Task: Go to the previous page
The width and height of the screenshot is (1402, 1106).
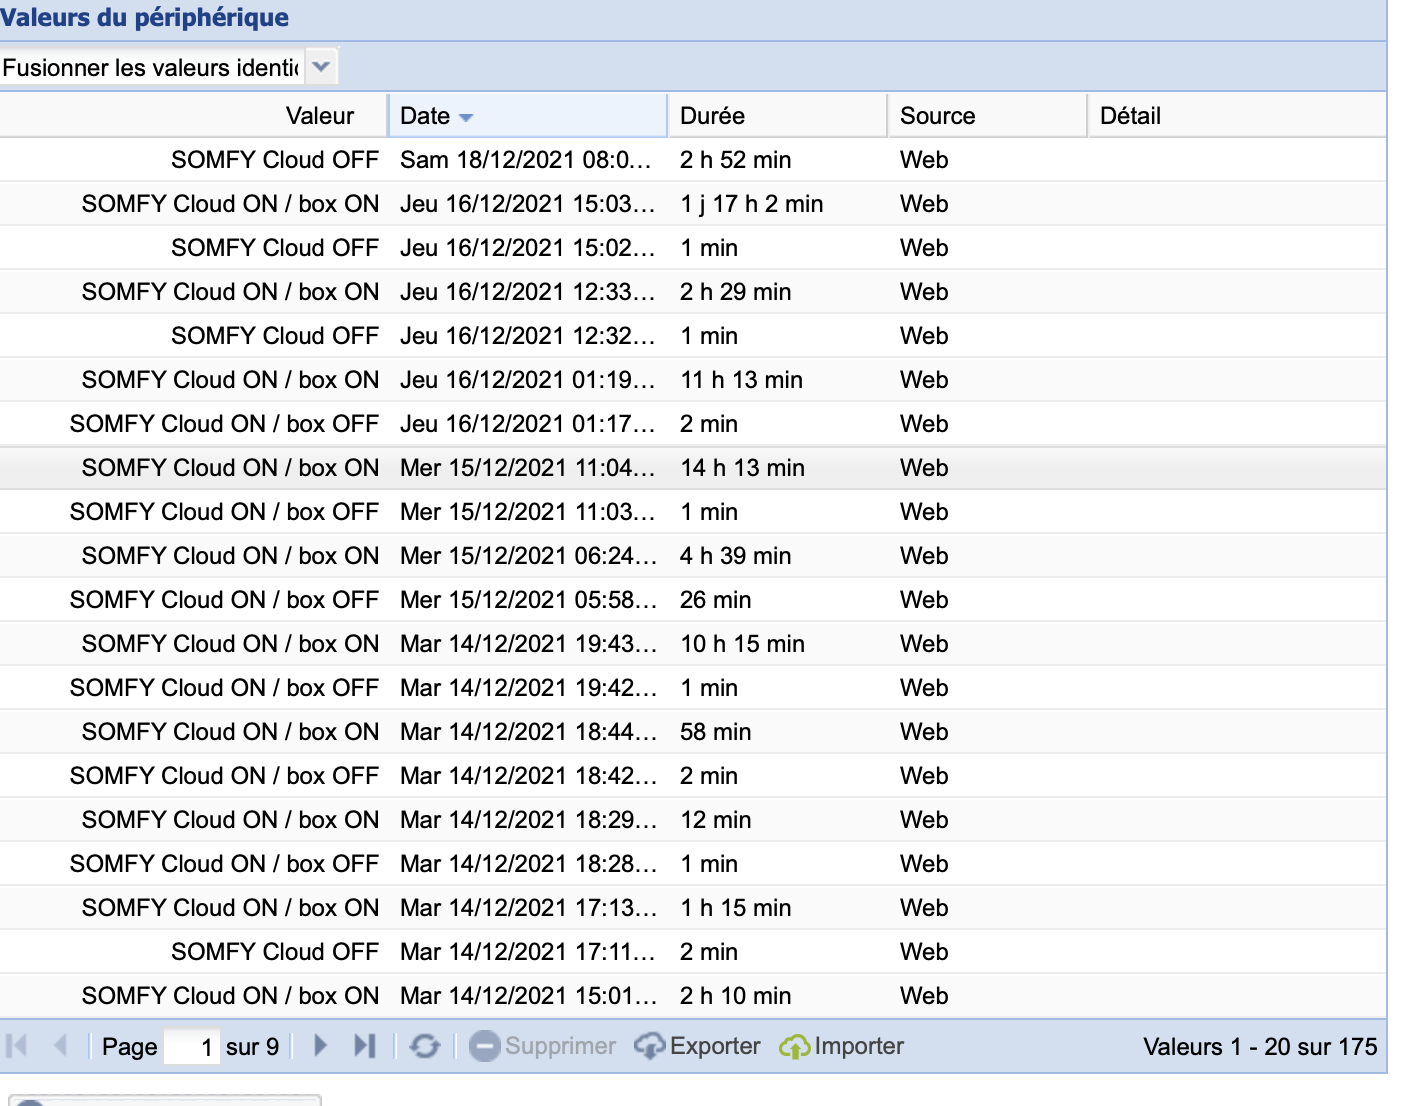Action: (60, 1046)
